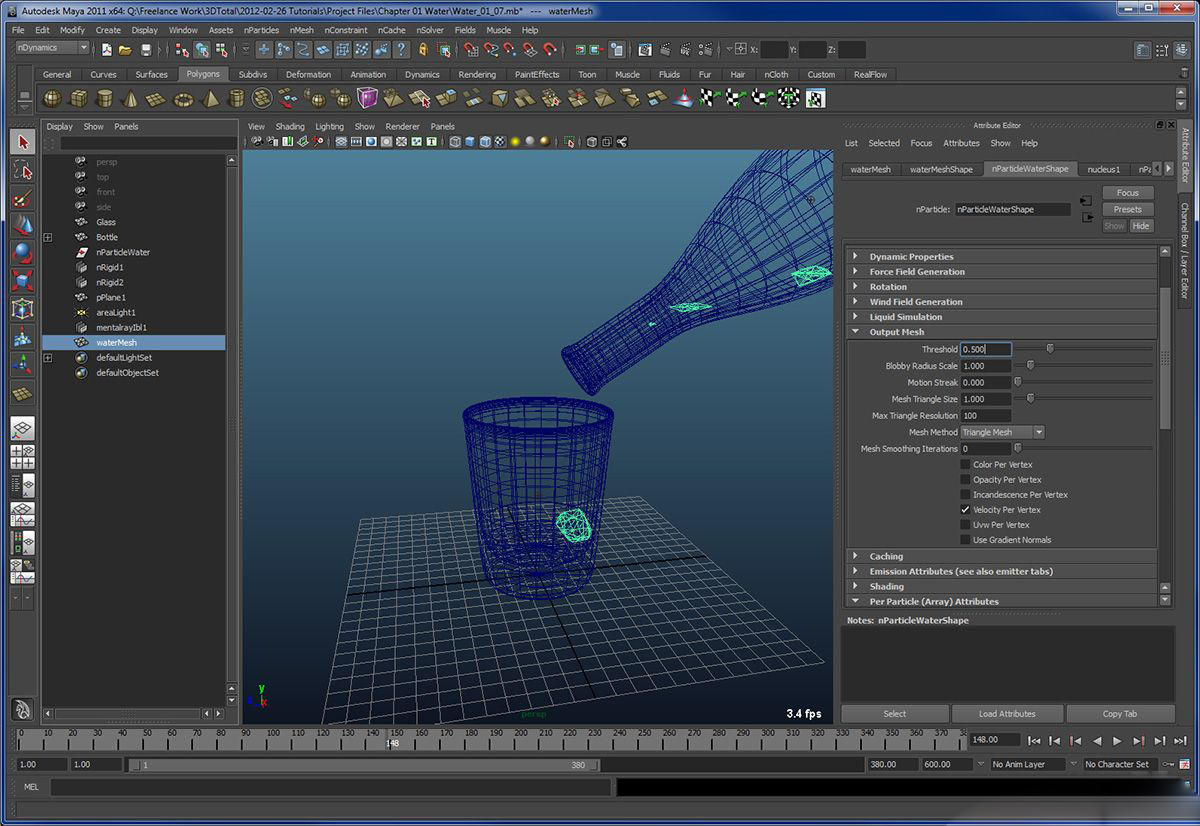Image resolution: width=1200 pixels, height=826 pixels.
Task: Select areaLight1 in the Outliner
Action: point(116,312)
